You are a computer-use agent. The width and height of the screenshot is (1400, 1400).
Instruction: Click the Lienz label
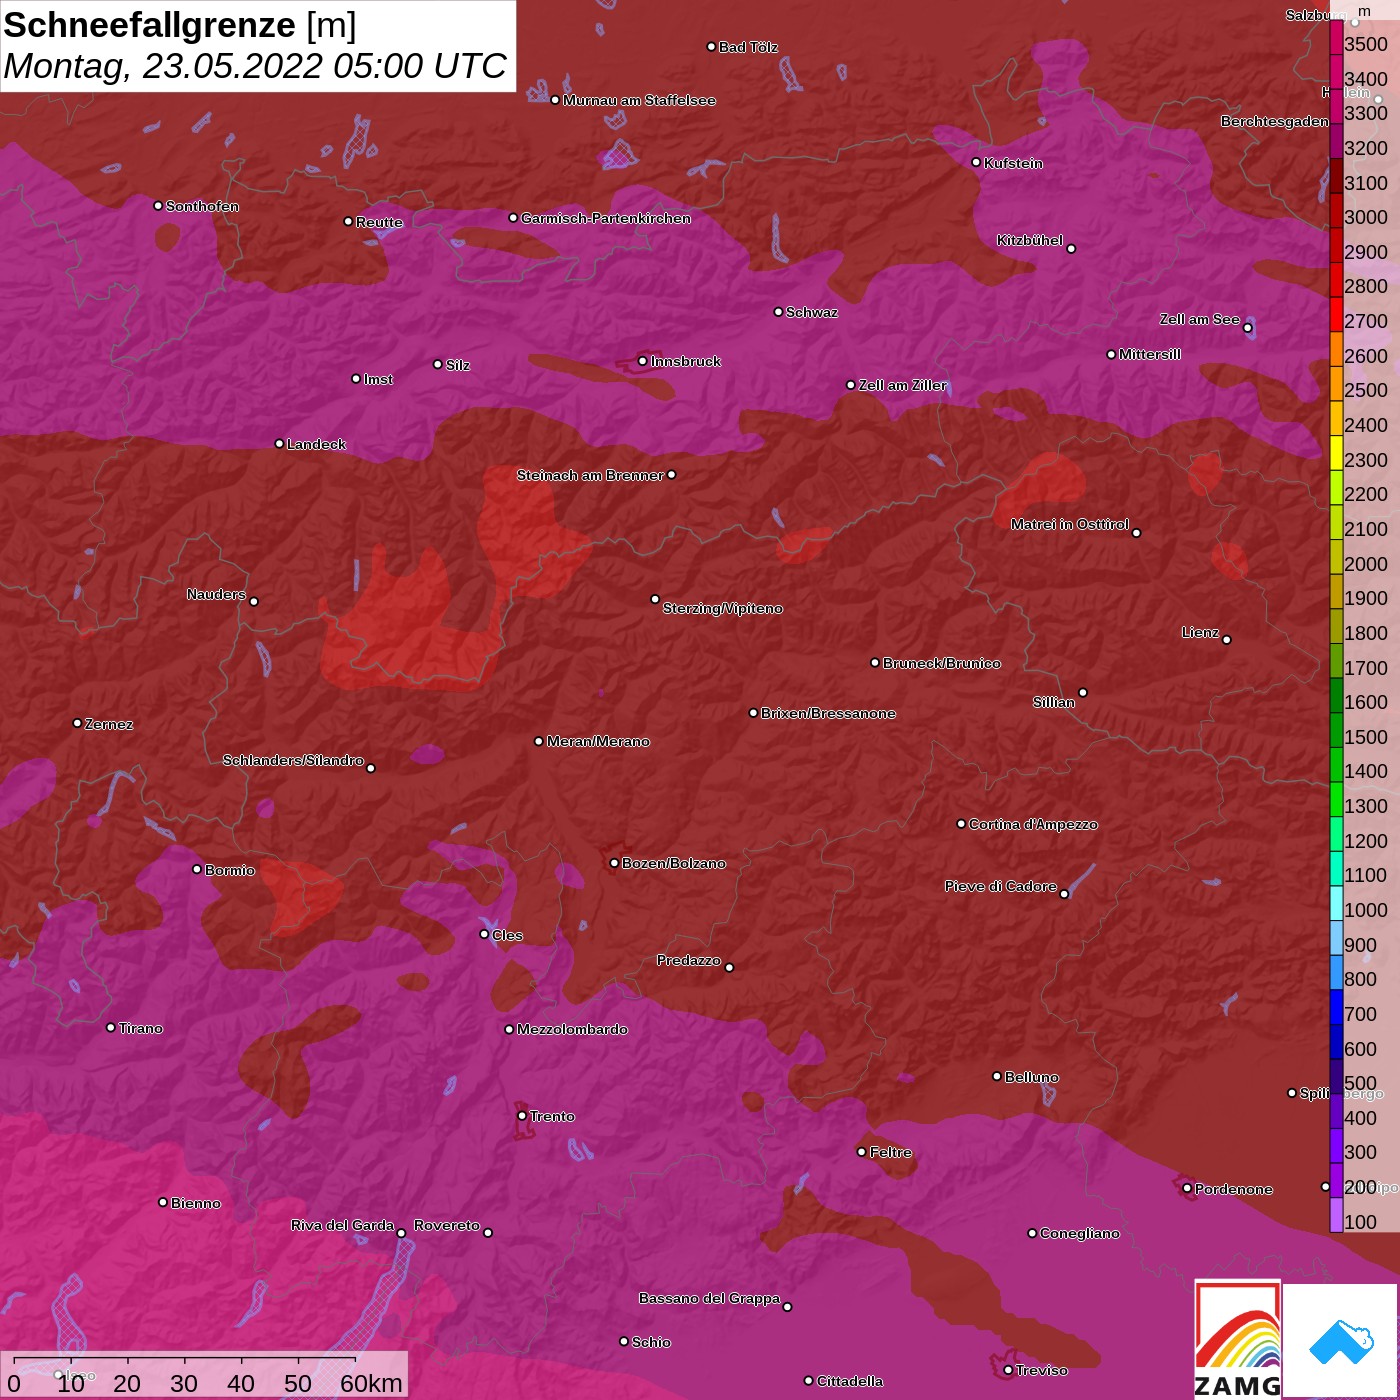pos(1200,632)
